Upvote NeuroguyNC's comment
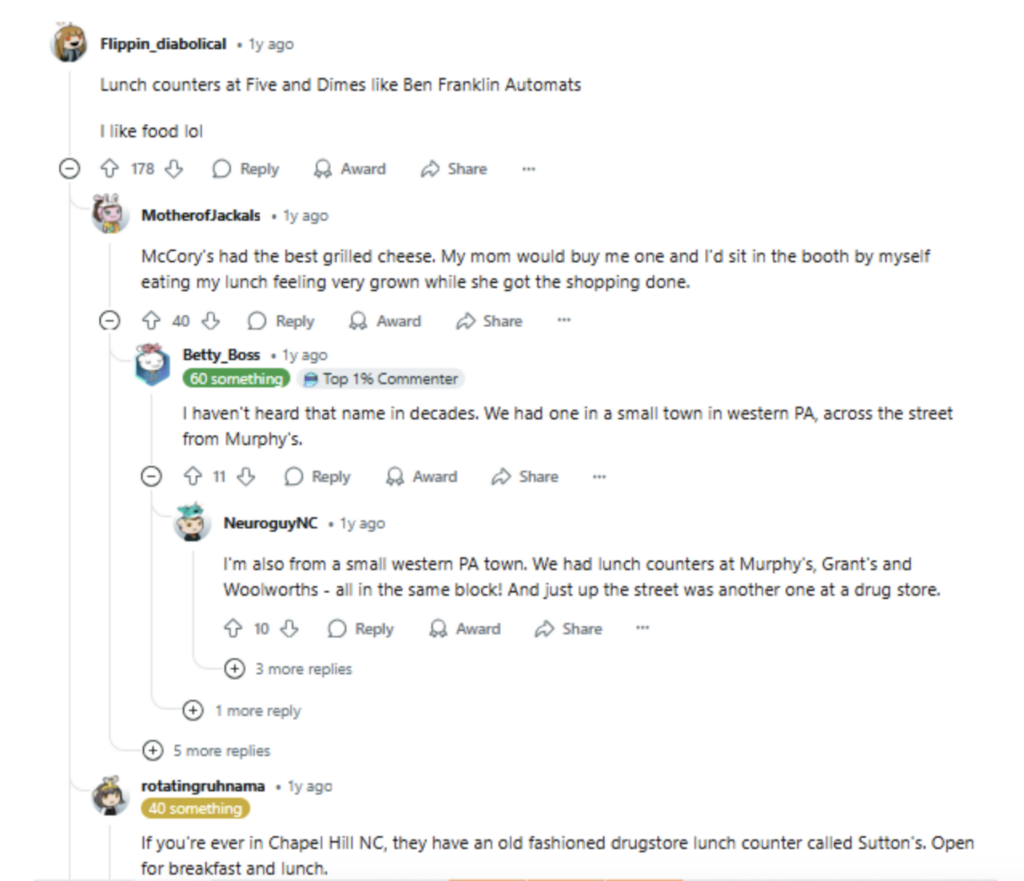The image size is (1024, 881). (x=233, y=629)
